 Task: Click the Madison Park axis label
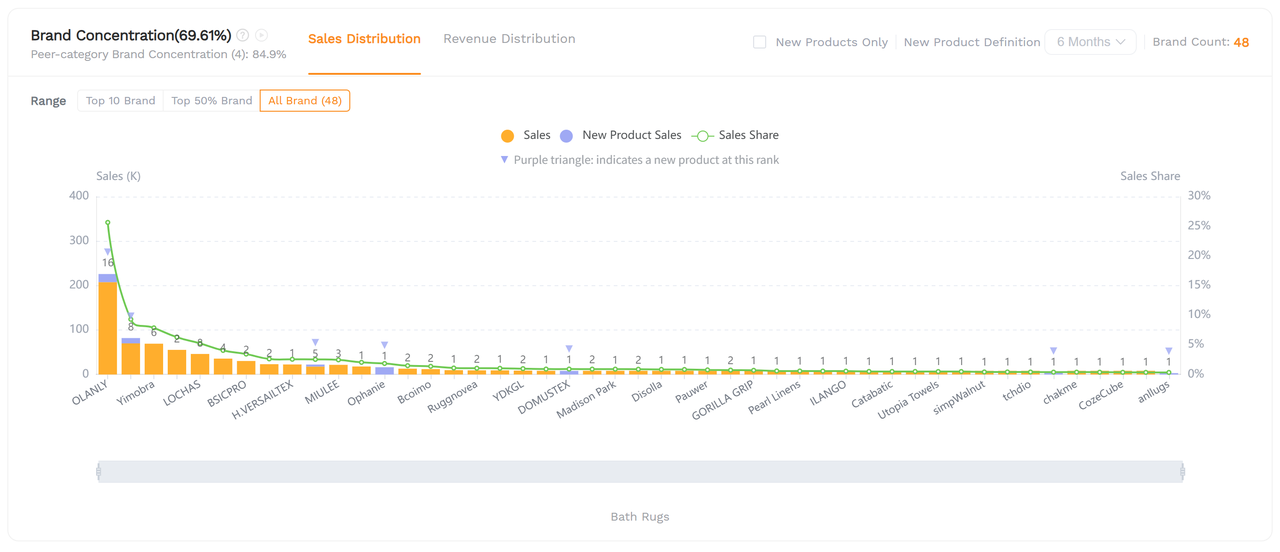coord(587,399)
